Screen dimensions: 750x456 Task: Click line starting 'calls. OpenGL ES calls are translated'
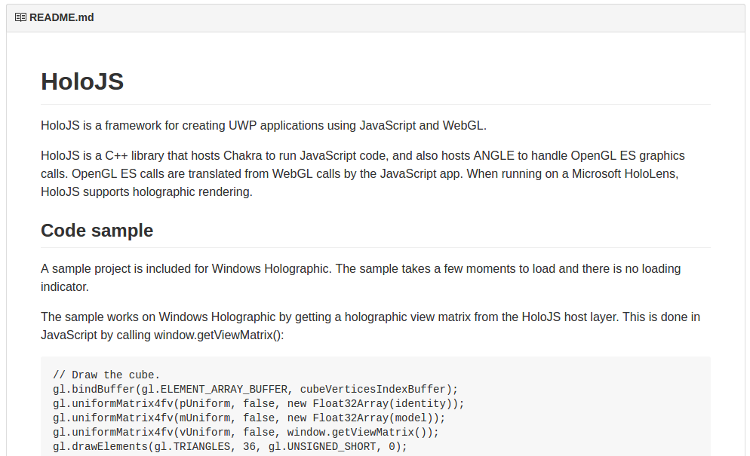click(360, 174)
